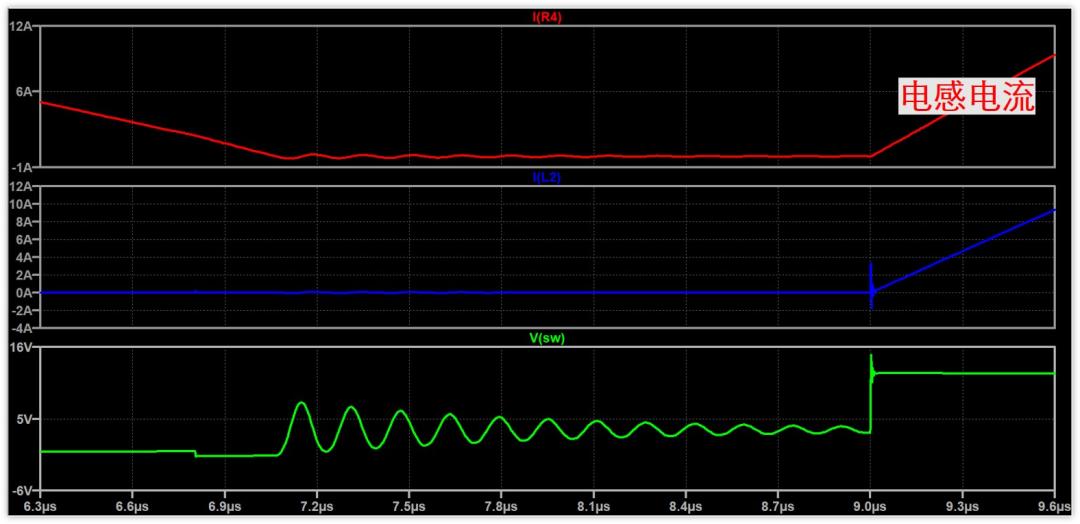Click the -2A axis label
The image size is (1080, 524).
(23, 310)
